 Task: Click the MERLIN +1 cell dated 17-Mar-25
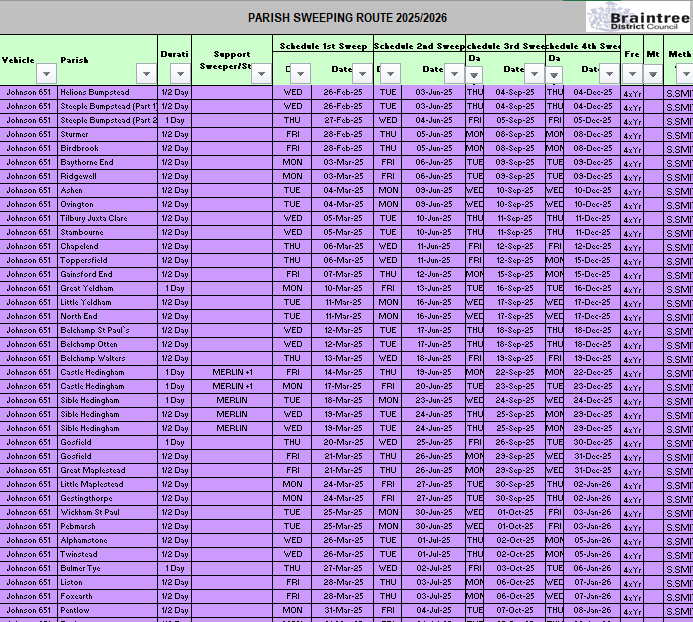(232, 386)
